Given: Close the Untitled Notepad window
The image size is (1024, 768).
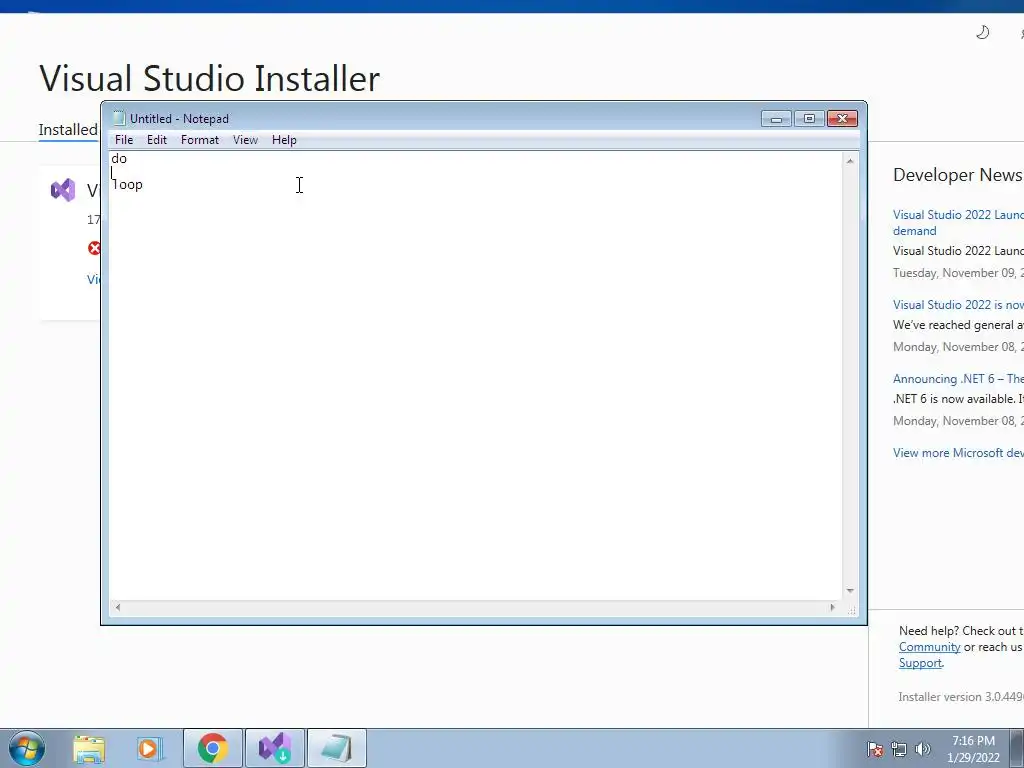Looking at the screenshot, I should click(x=842, y=118).
